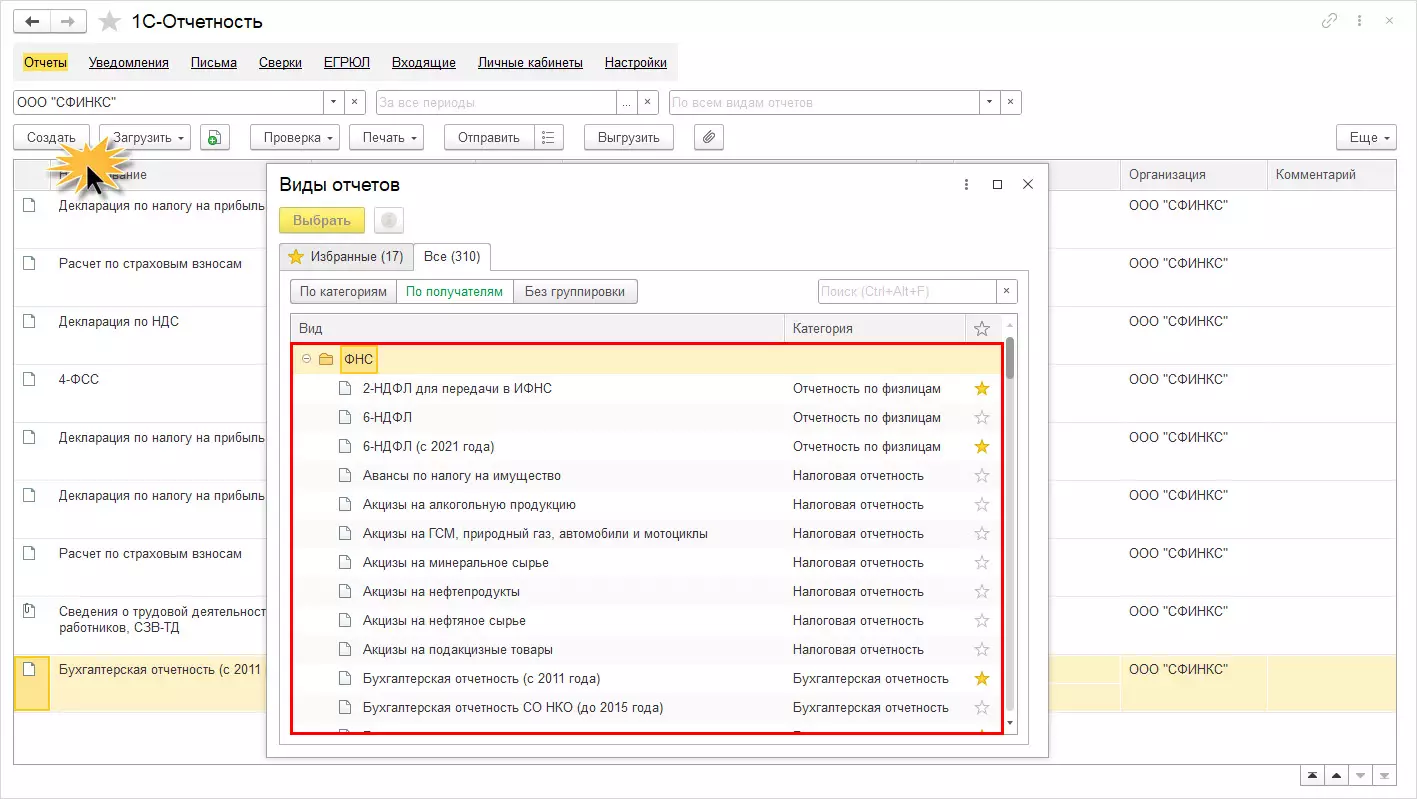
Task: Open the report types filter dropdown arrow
Action: pyautogui.click(x=990, y=102)
